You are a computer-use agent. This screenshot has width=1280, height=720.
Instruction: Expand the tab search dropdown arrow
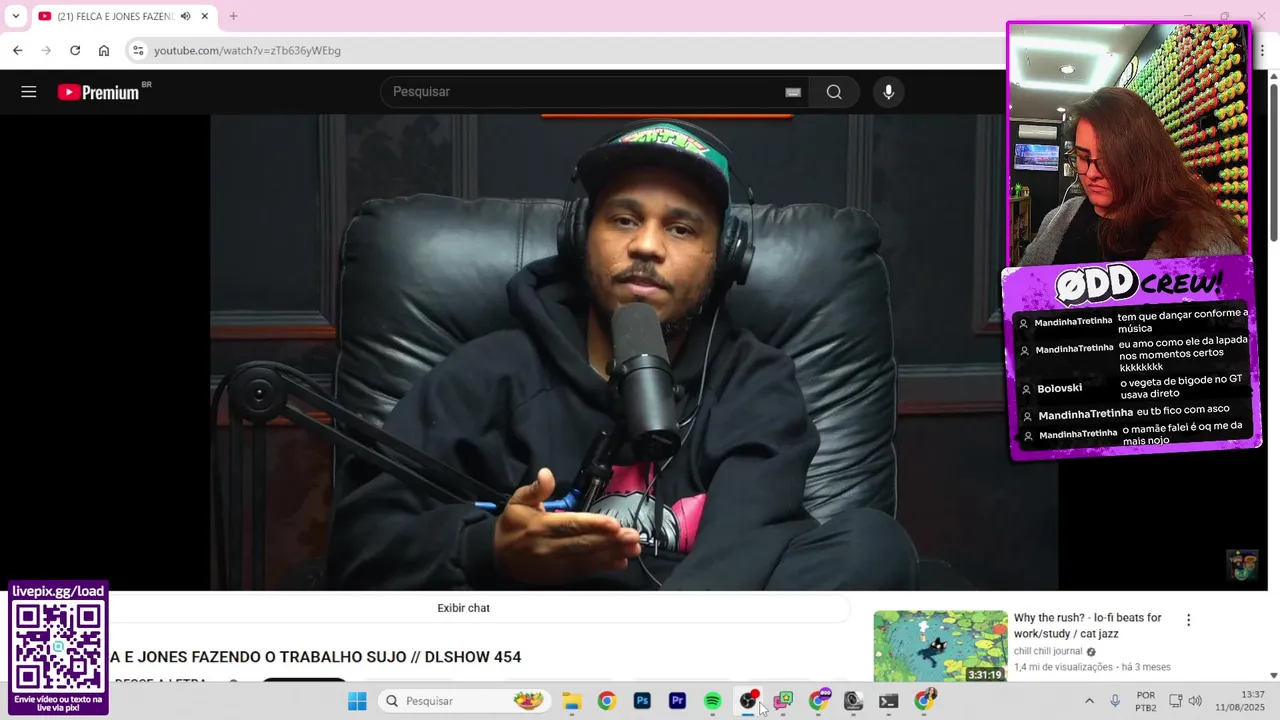15,16
